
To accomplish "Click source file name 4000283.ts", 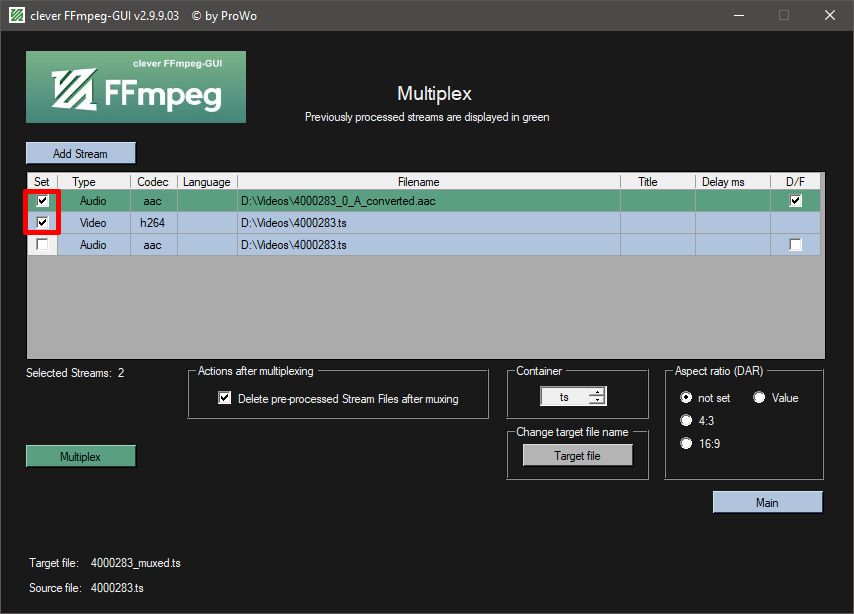I will pyautogui.click(x=117, y=588).
